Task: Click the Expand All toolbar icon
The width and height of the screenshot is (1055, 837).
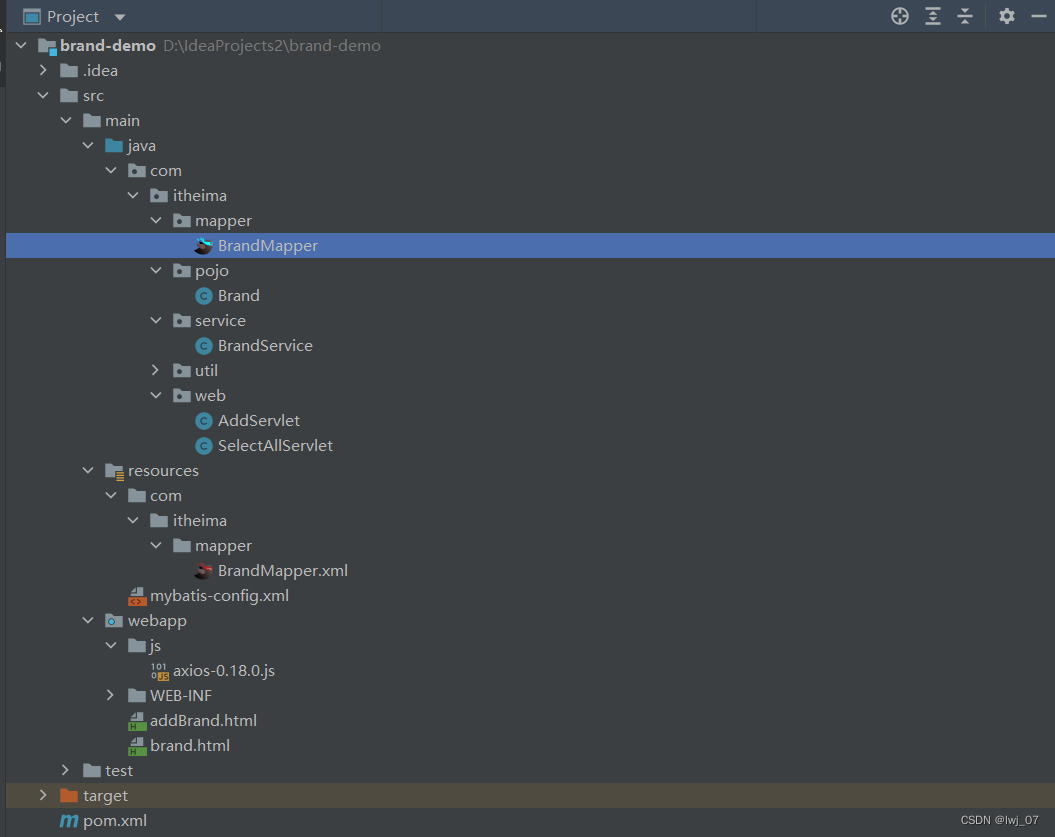Action: pyautogui.click(x=933, y=16)
